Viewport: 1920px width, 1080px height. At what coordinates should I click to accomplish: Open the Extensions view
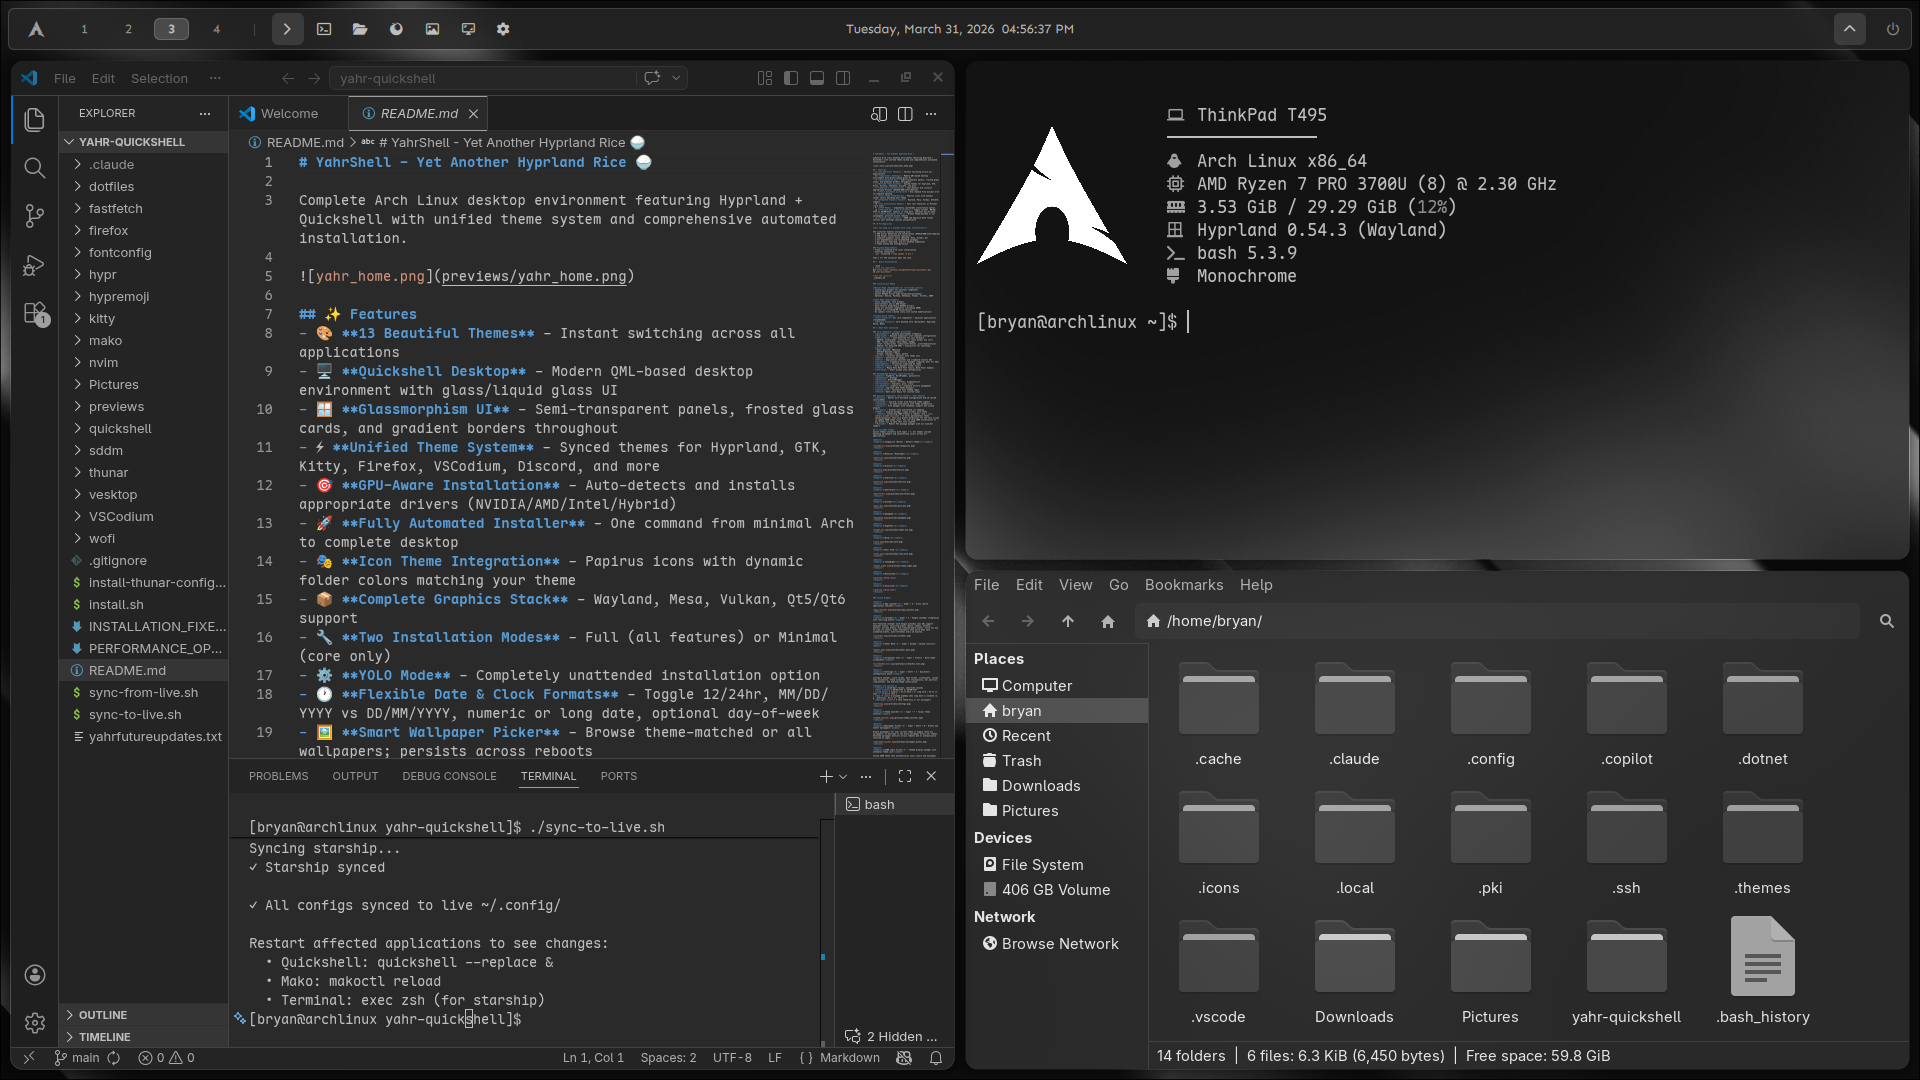coord(35,314)
